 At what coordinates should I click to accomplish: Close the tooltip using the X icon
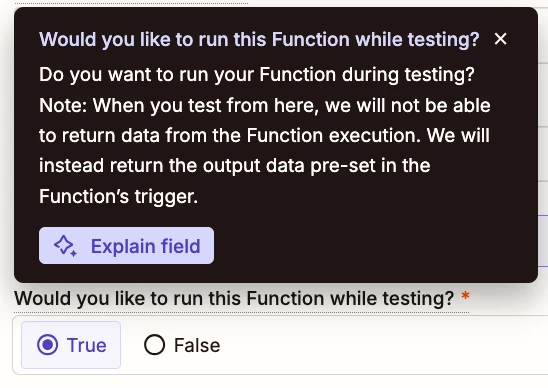coord(500,39)
